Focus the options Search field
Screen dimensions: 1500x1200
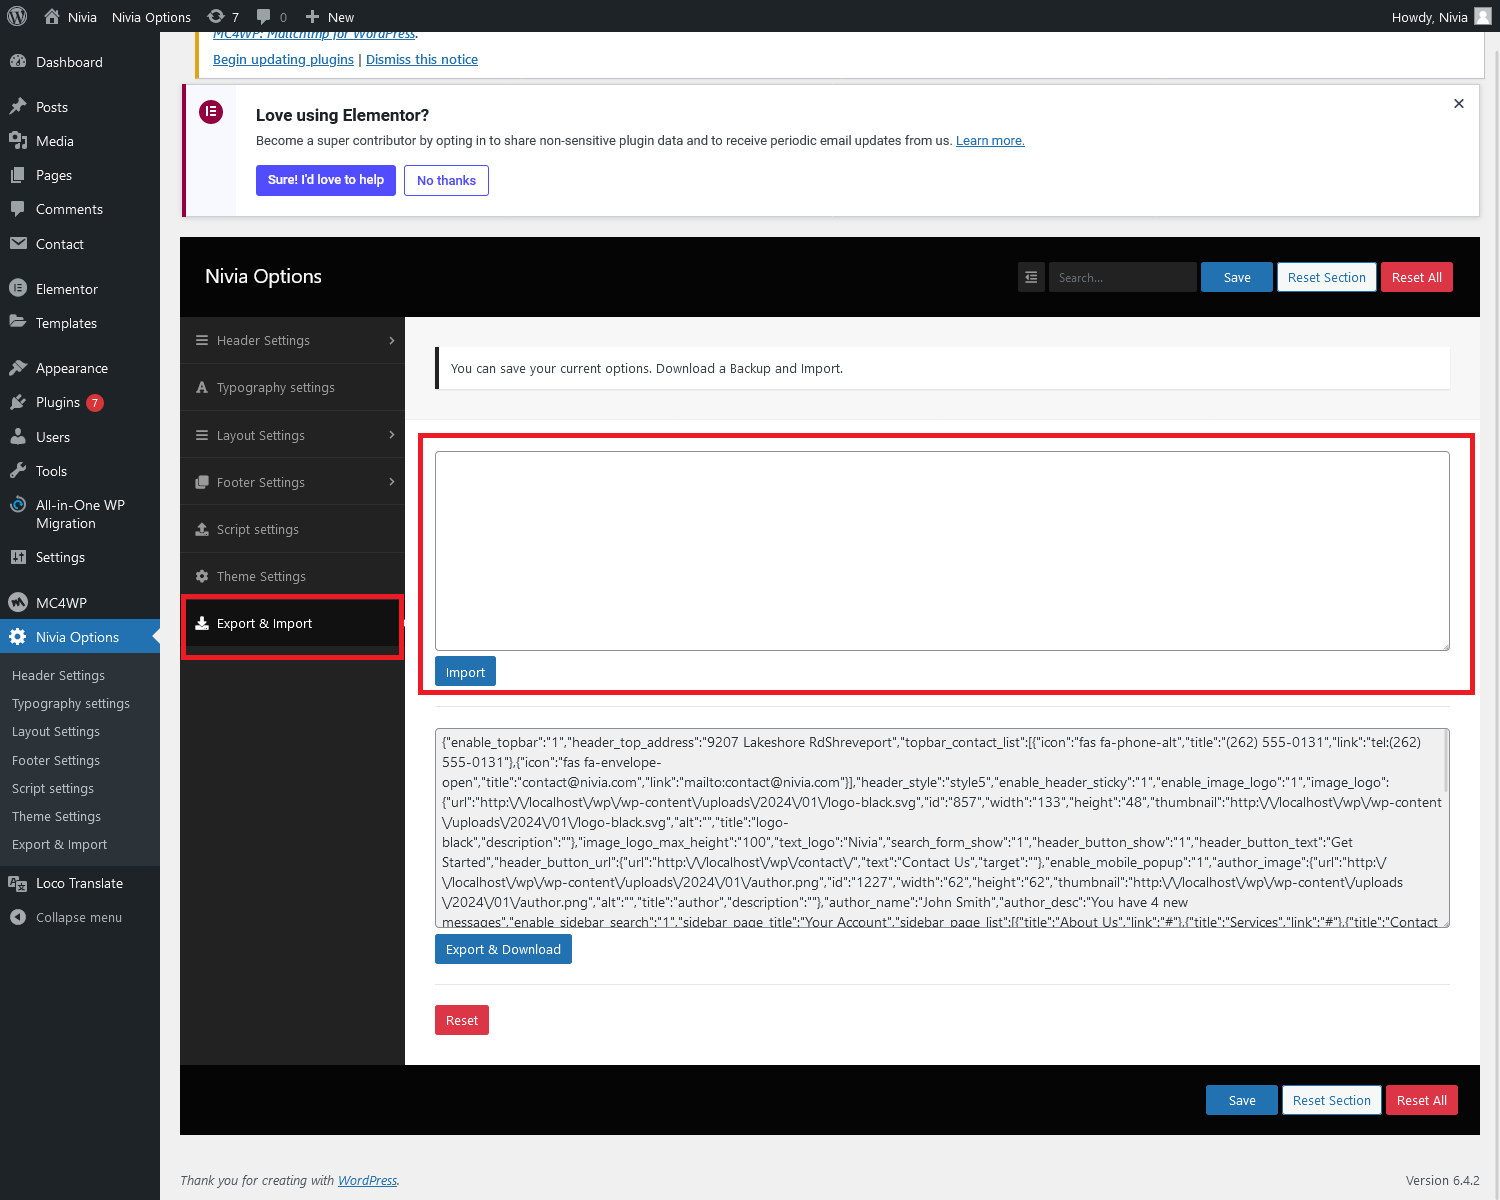[1122, 277]
